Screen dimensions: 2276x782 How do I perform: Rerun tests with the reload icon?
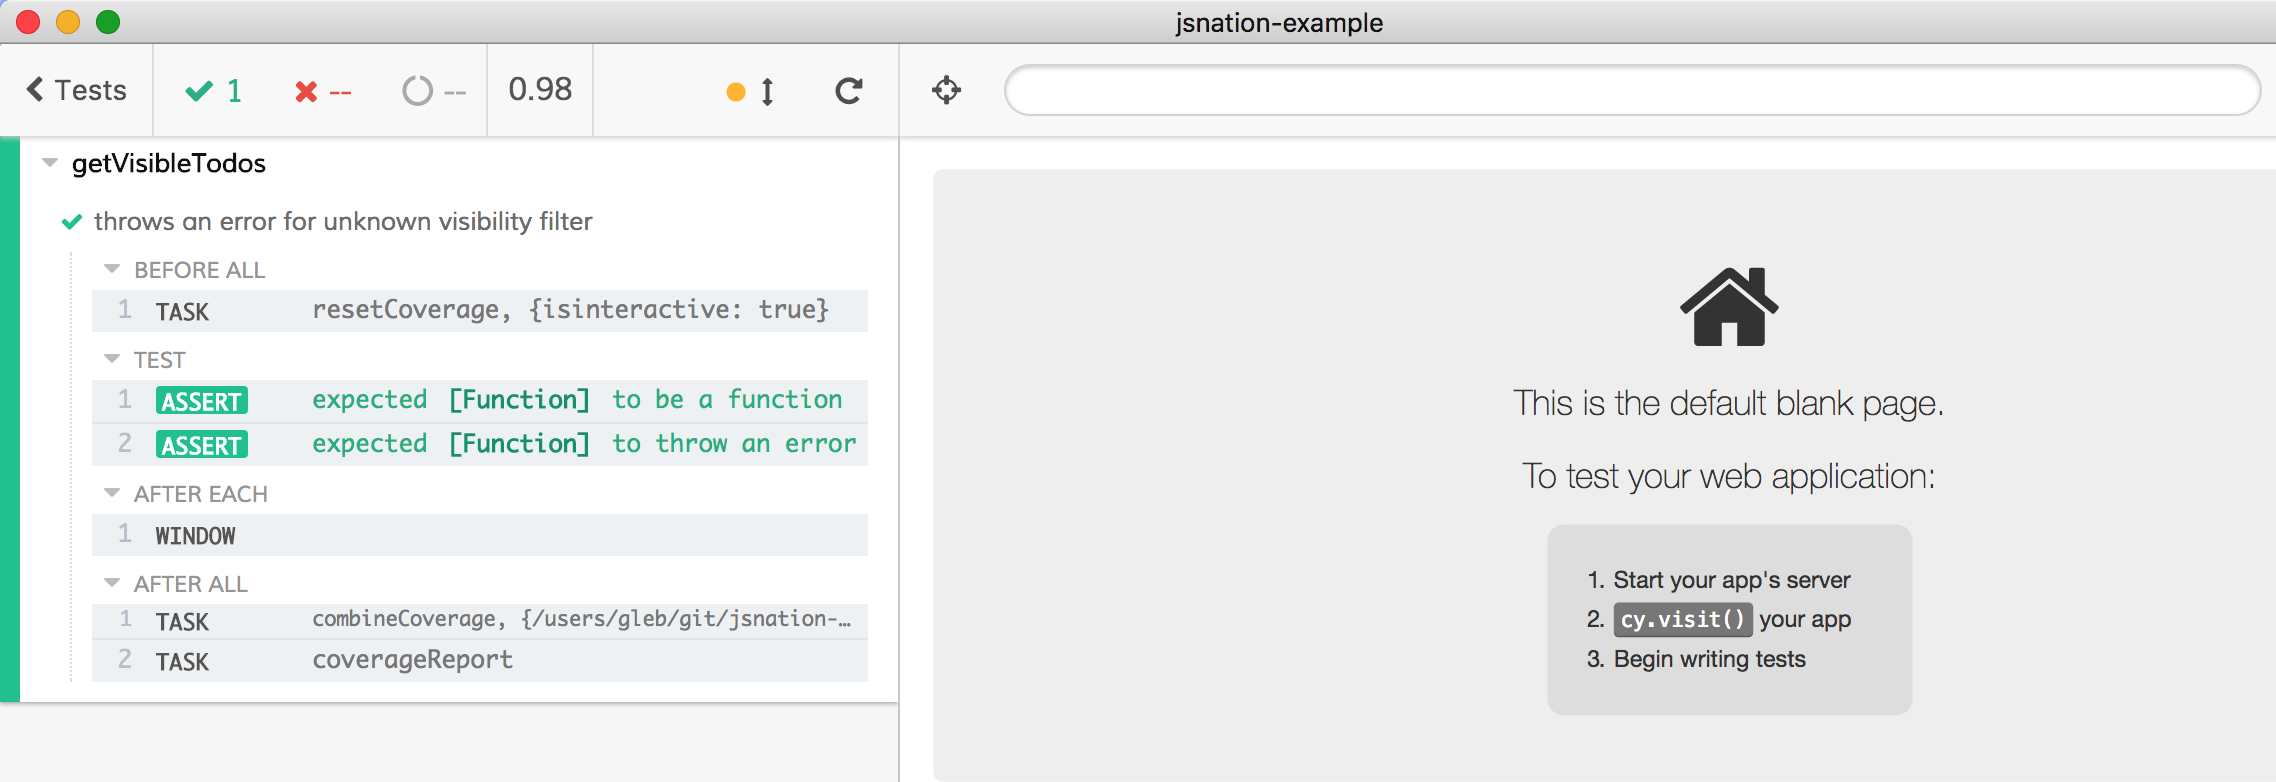tap(849, 91)
